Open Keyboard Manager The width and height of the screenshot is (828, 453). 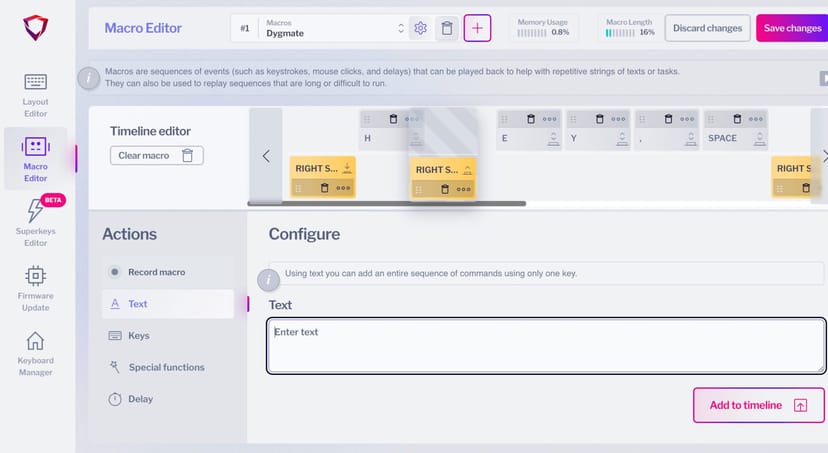tap(35, 350)
